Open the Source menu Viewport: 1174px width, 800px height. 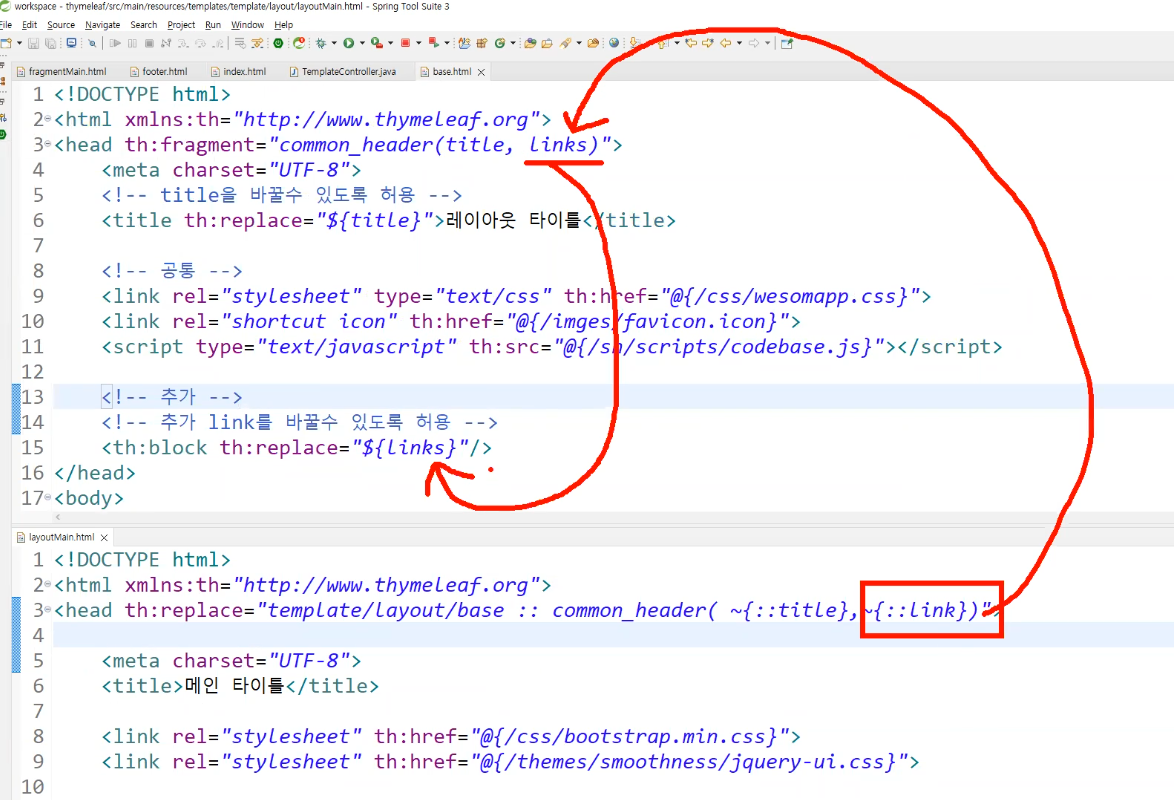61,25
